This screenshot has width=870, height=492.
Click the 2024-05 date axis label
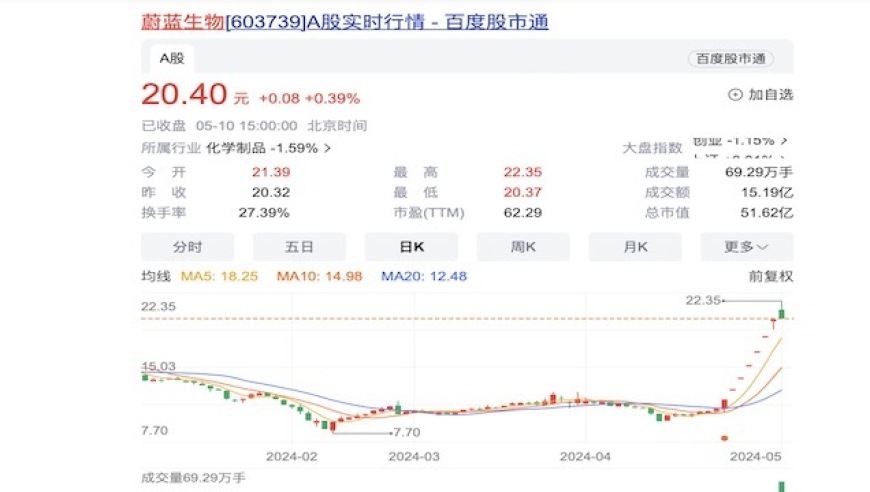756,457
